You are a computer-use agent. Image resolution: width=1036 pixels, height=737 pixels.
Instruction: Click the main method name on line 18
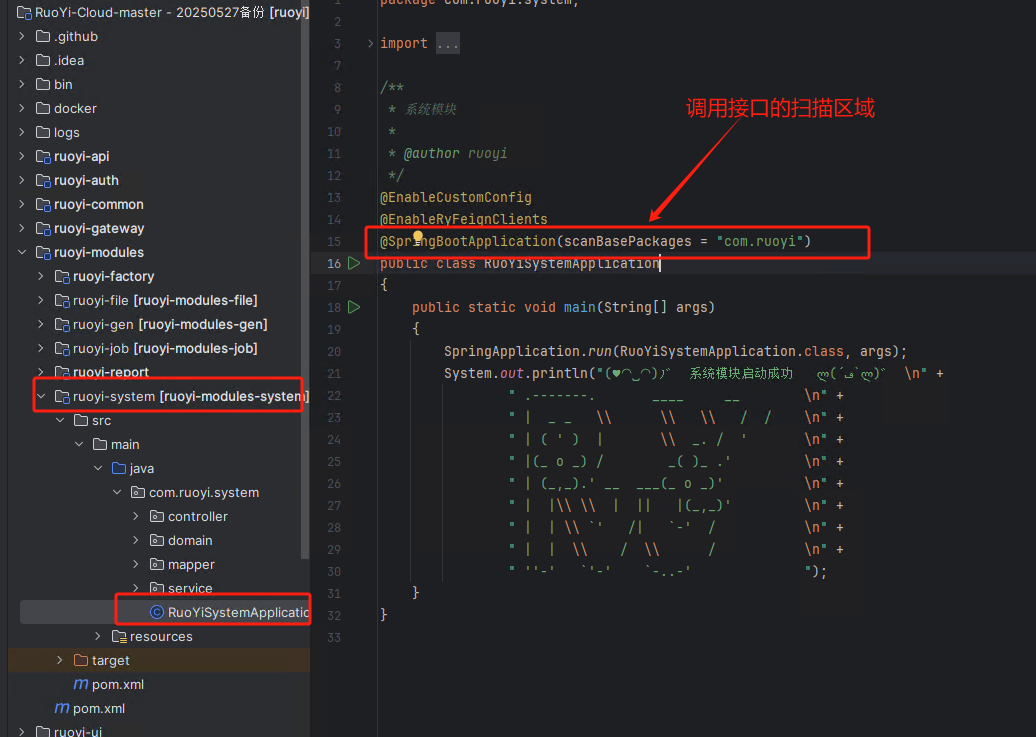579,307
